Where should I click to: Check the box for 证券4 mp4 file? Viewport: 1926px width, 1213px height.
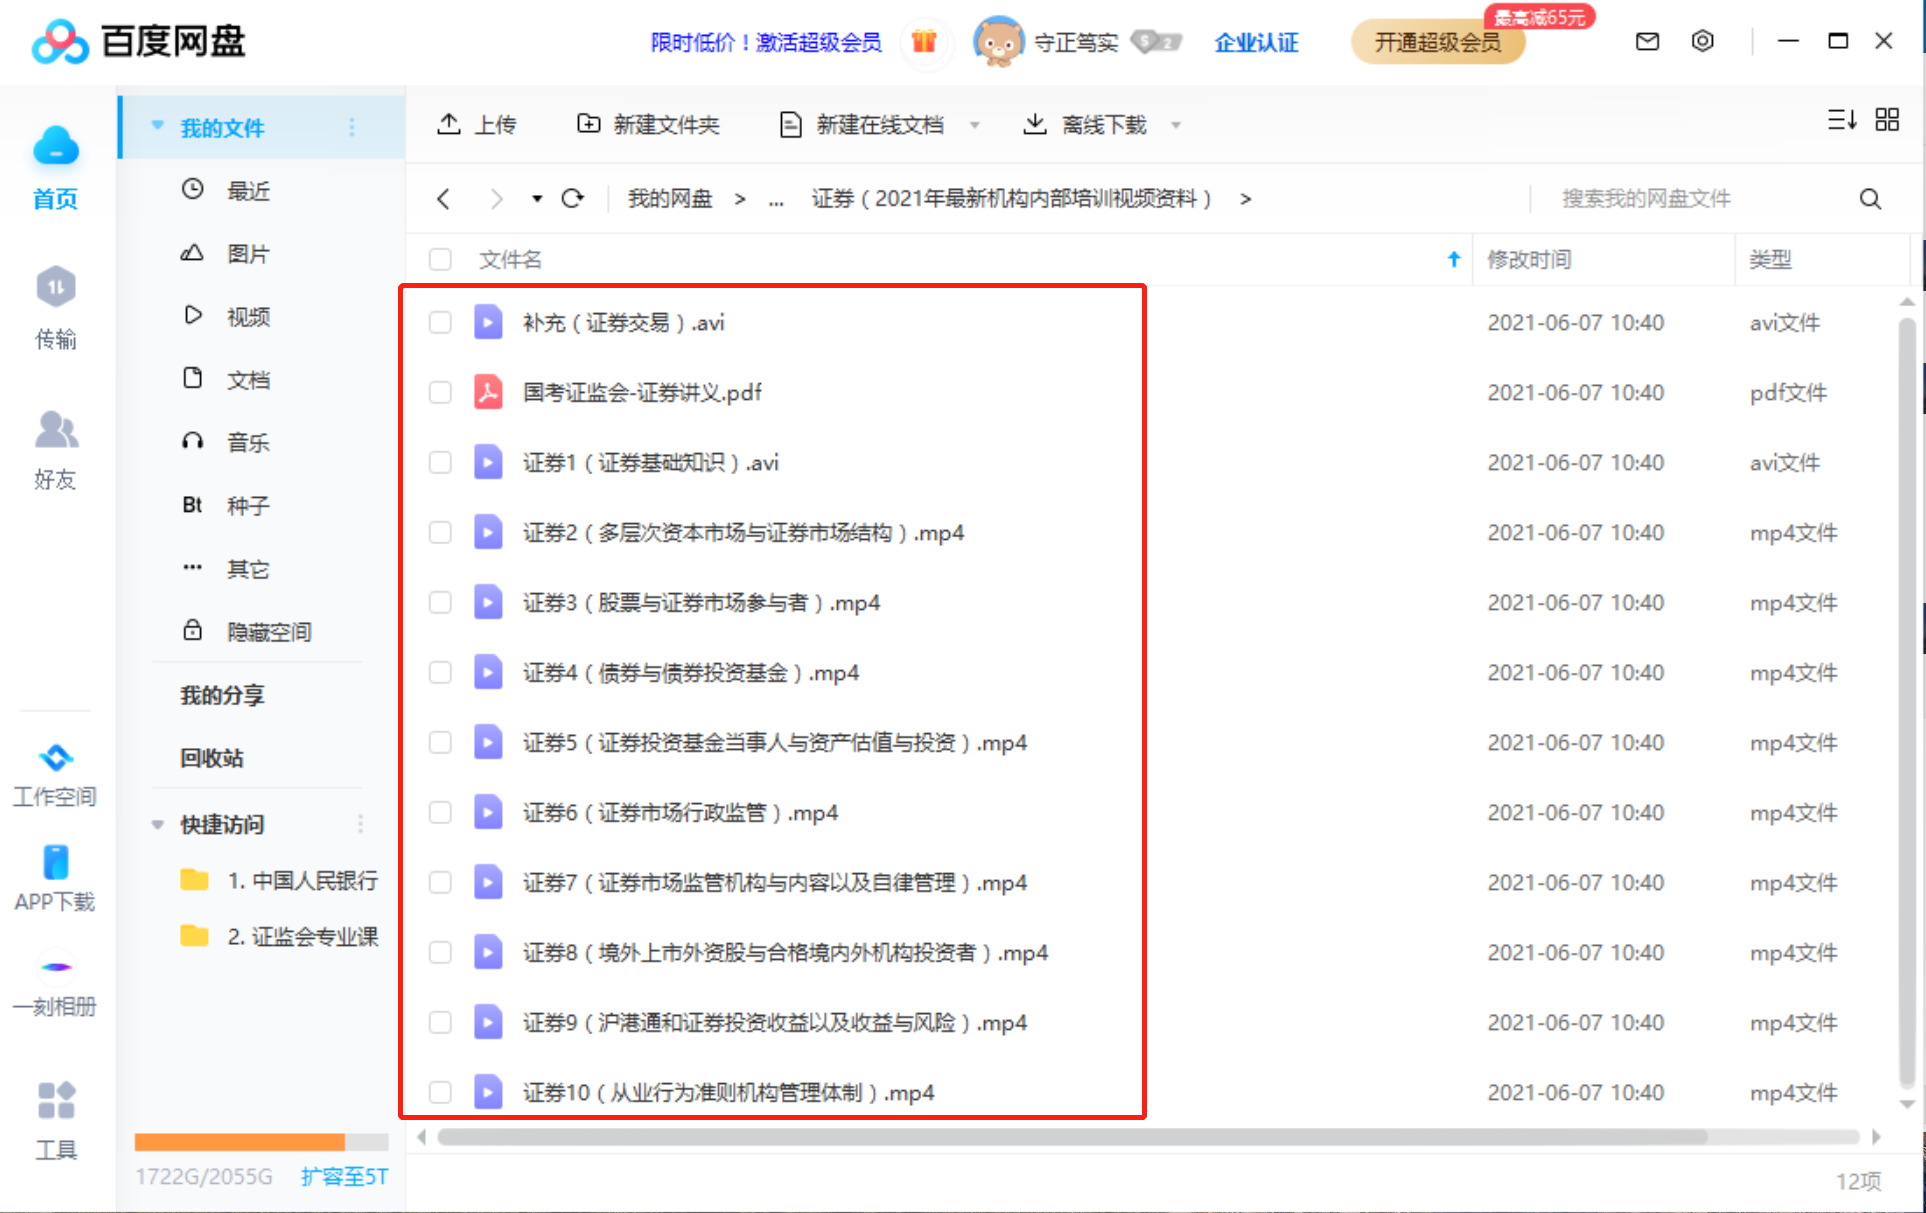(440, 672)
